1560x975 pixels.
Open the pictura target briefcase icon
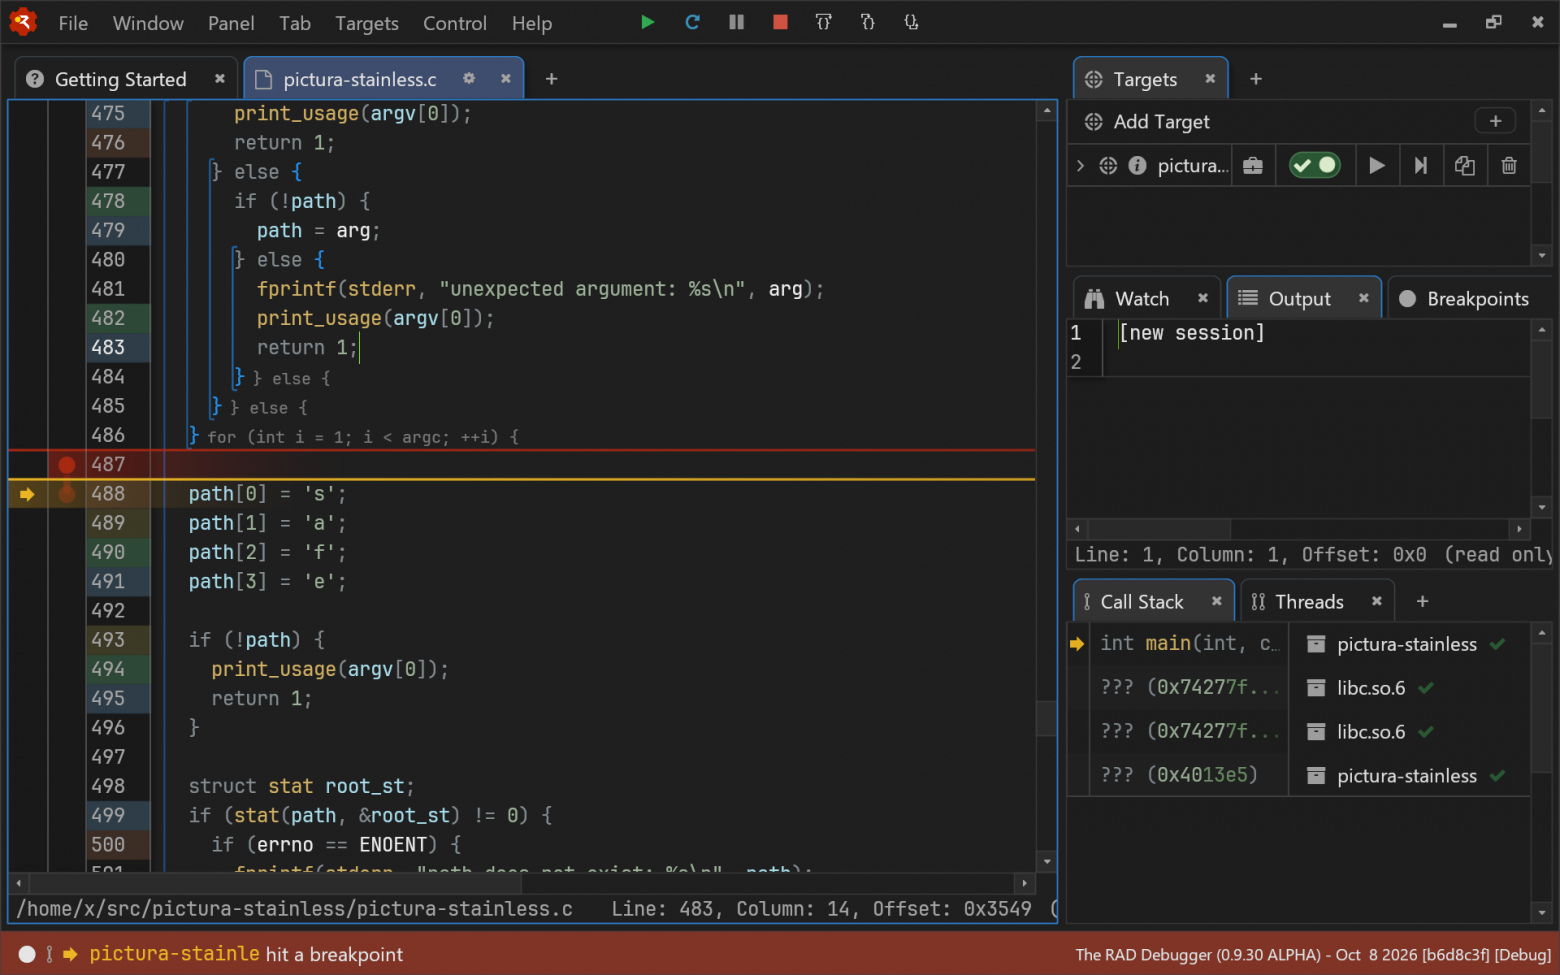(x=1253, y=165)
